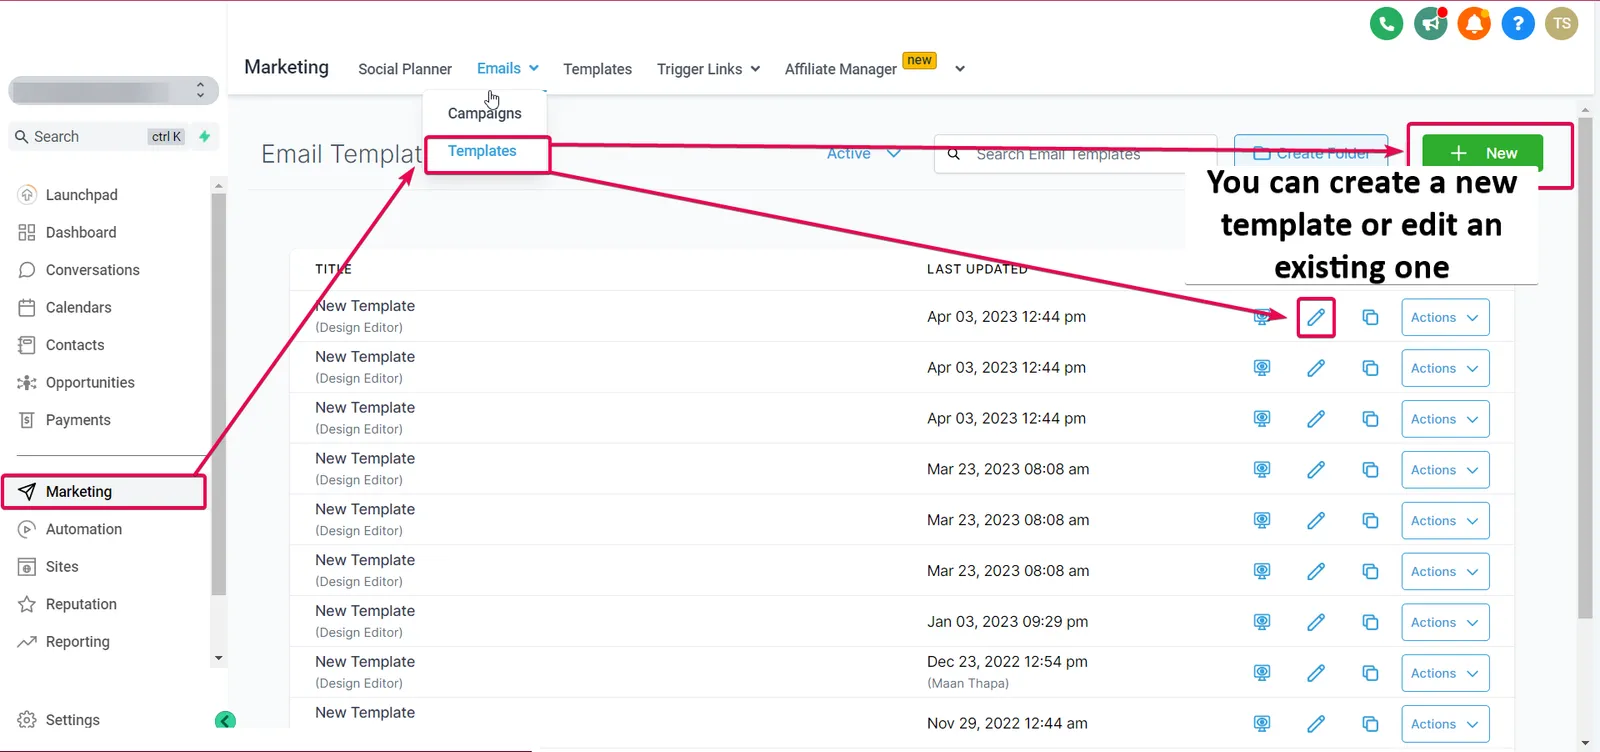Viewport: 1600px width, 752px height.
Task: Click the blue help question mark icon
Action: tap(1518, 23)
